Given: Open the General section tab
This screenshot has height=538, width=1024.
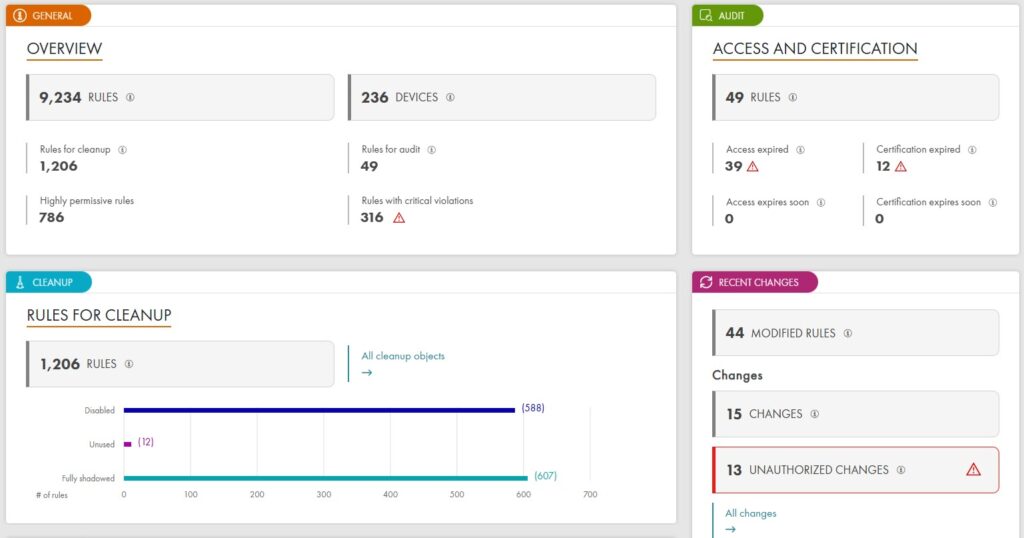Looking at the screenshot, I should pyautogui.click(x=48, y=16).
